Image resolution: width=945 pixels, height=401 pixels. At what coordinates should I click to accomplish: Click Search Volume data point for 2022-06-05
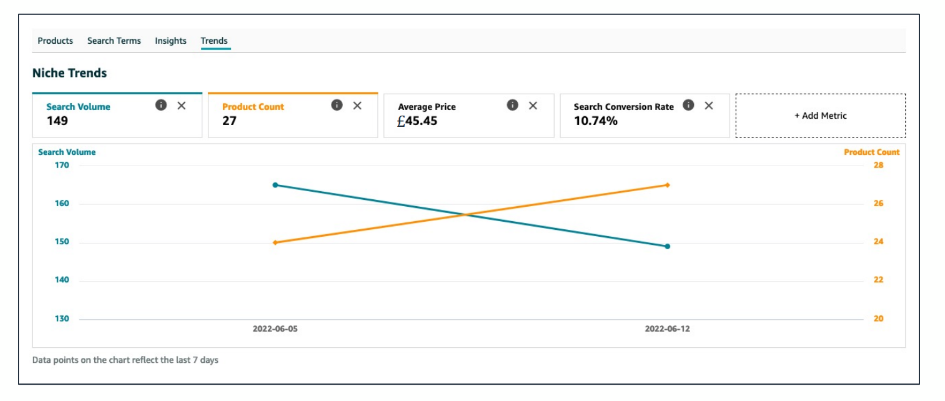275,185
